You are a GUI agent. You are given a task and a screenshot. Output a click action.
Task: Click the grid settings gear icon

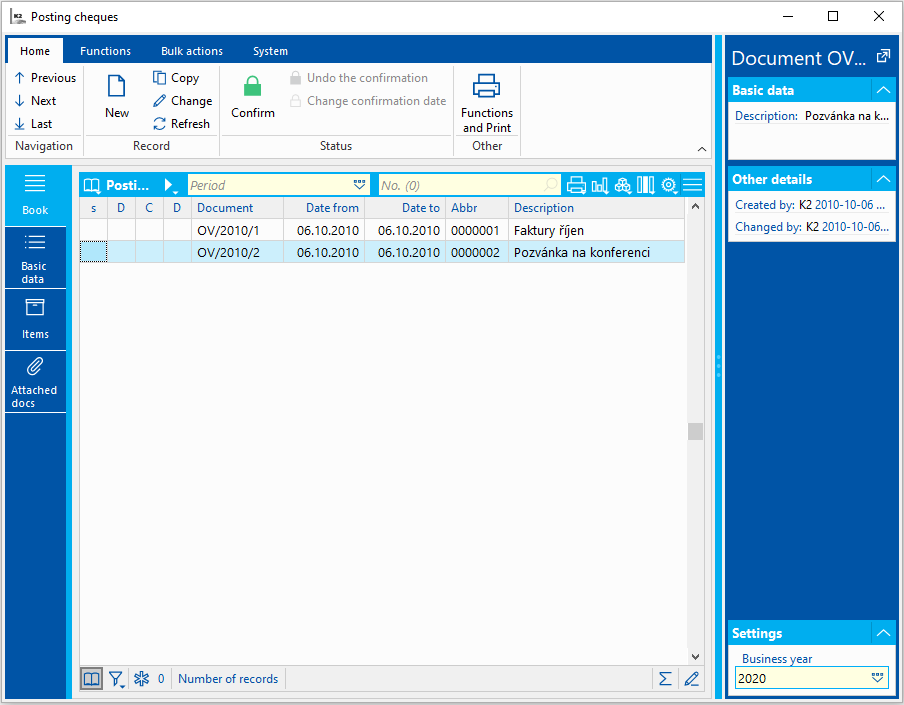[669, 185]
